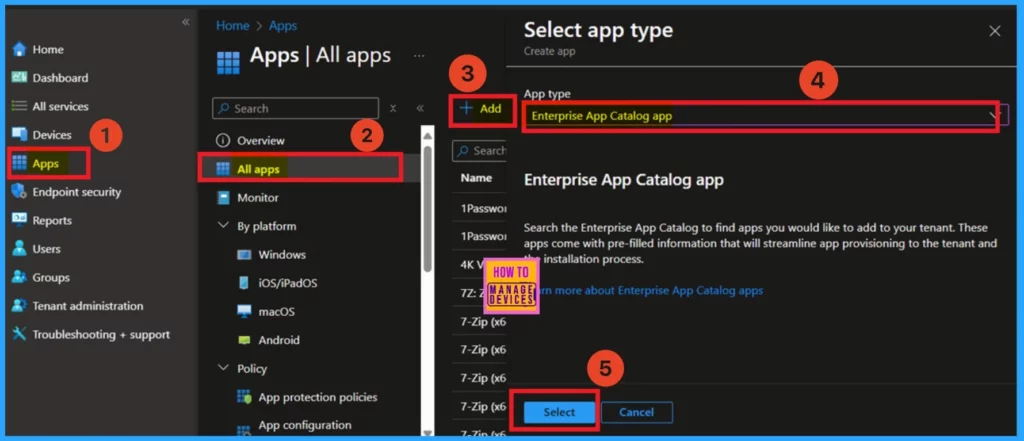The height and width of the screenshot is (441, 1024).
Task: Open the Home breadcrumb link
Action: pyautogui.click(x=233, y=25)
